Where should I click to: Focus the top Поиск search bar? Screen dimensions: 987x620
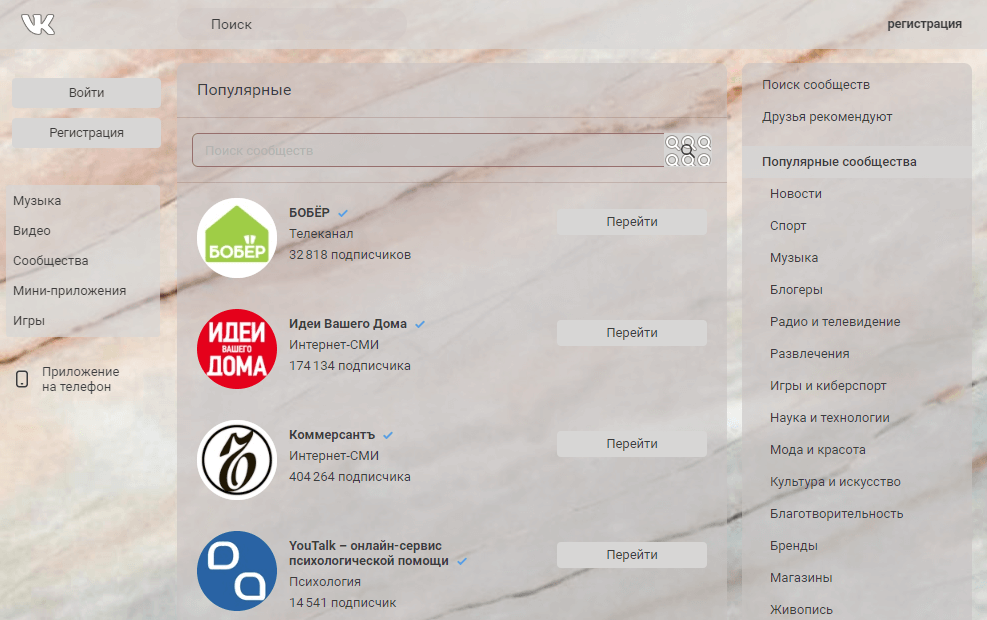click(x=292, y=24)
